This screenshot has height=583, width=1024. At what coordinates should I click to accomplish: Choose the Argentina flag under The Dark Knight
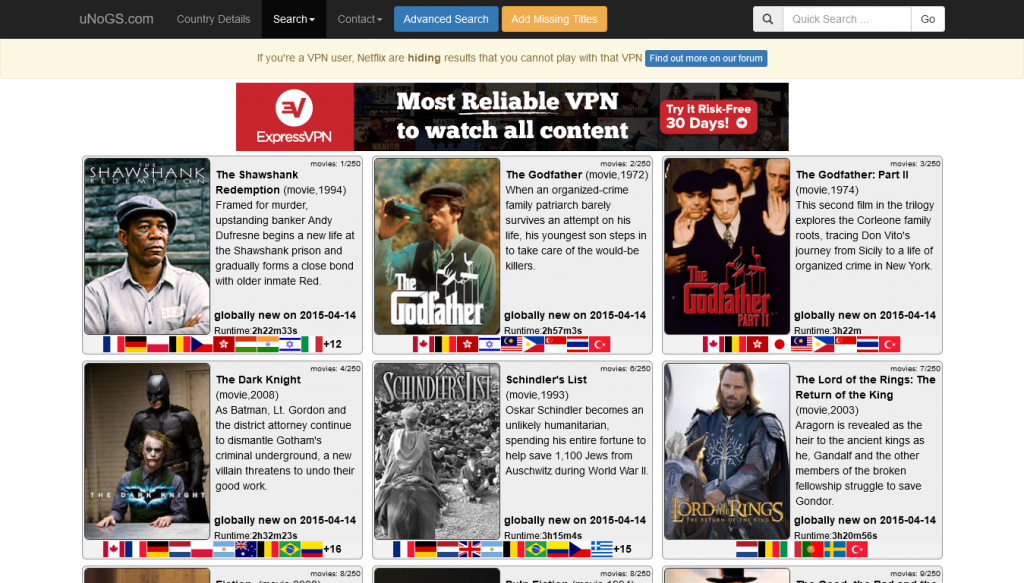[x=224, y=549]
